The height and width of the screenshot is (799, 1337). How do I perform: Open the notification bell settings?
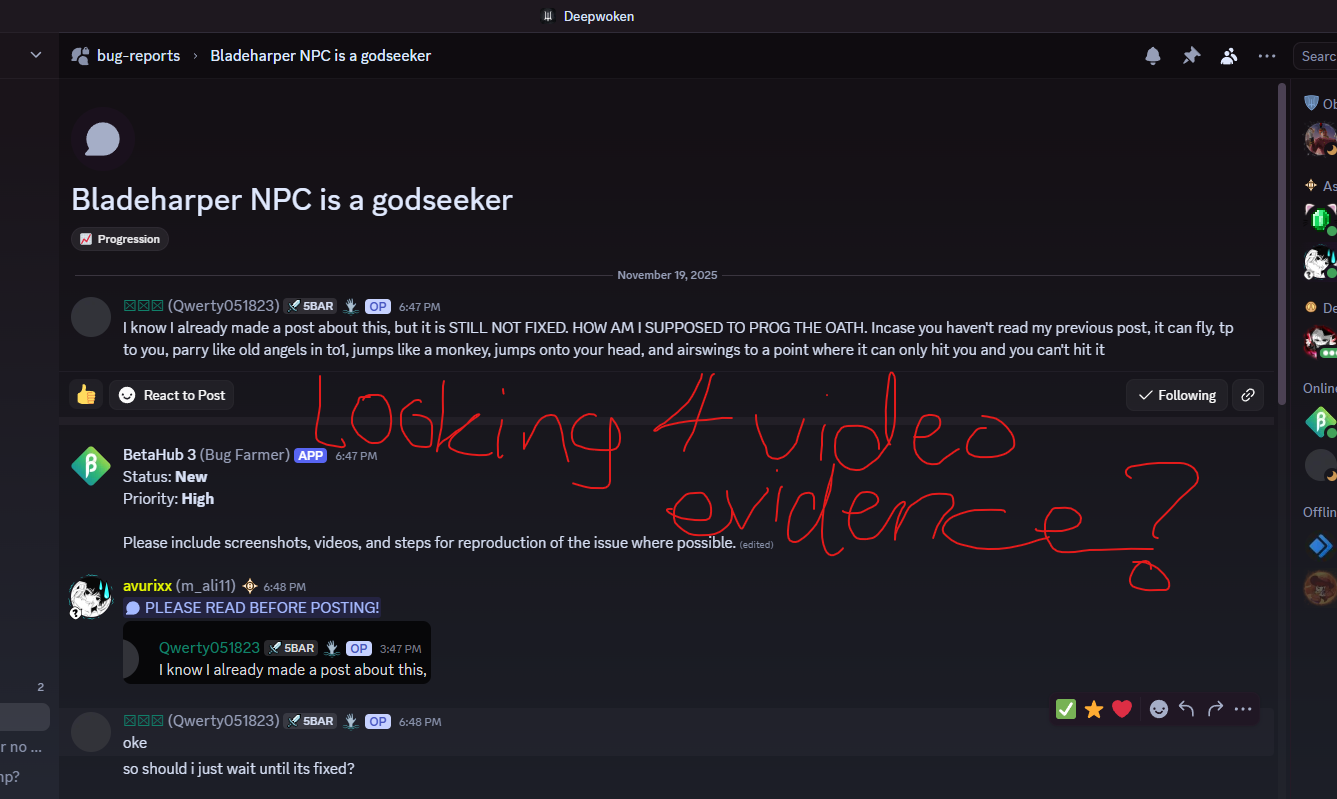[1153, 56]
